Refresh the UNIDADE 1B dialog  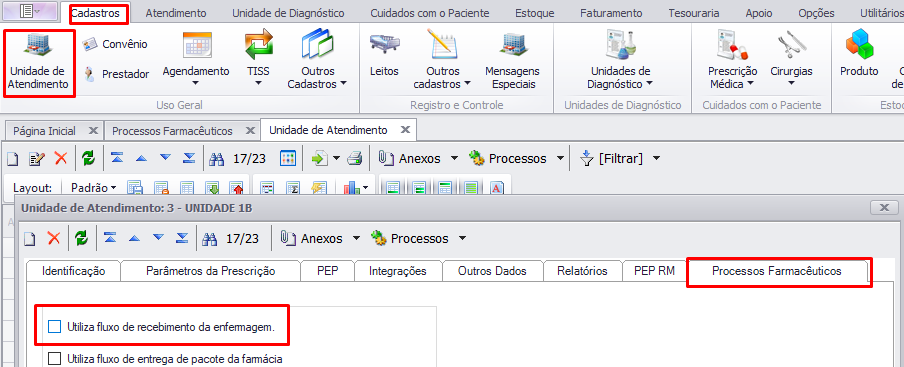81,239
